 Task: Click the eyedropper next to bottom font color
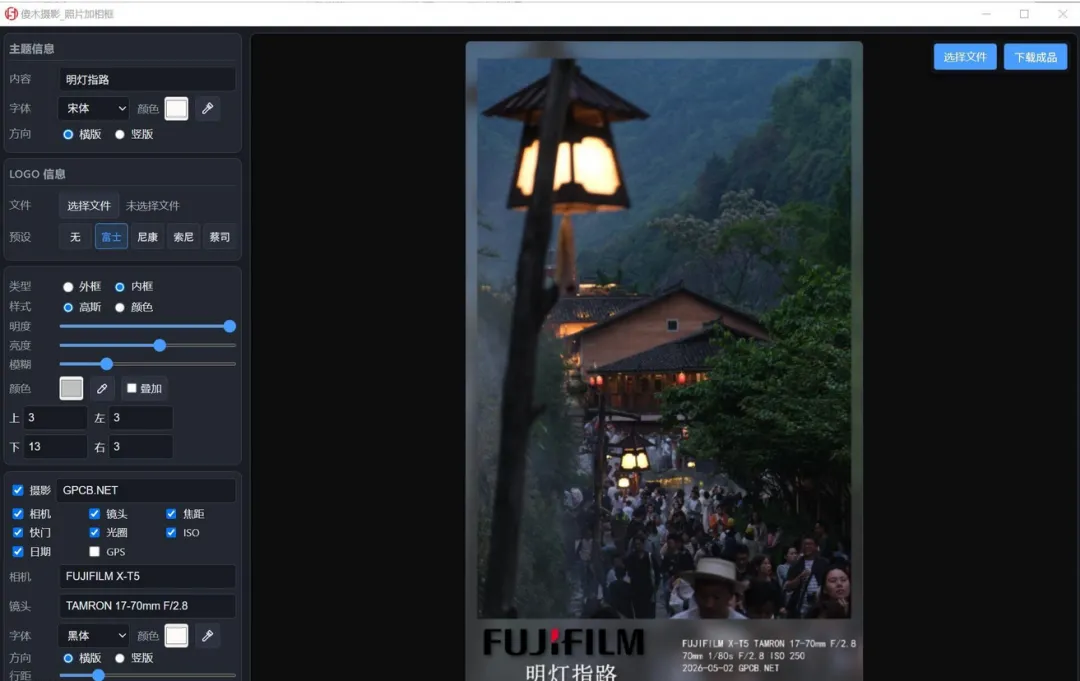[207, 636]
